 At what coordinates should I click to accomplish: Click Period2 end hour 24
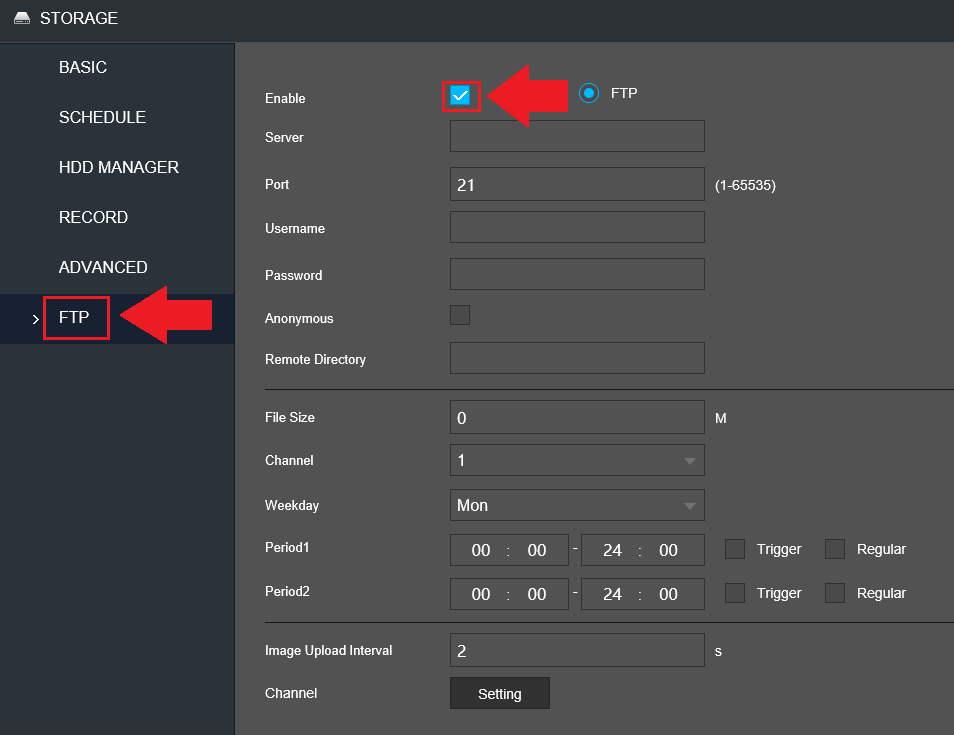click(612, 594)
